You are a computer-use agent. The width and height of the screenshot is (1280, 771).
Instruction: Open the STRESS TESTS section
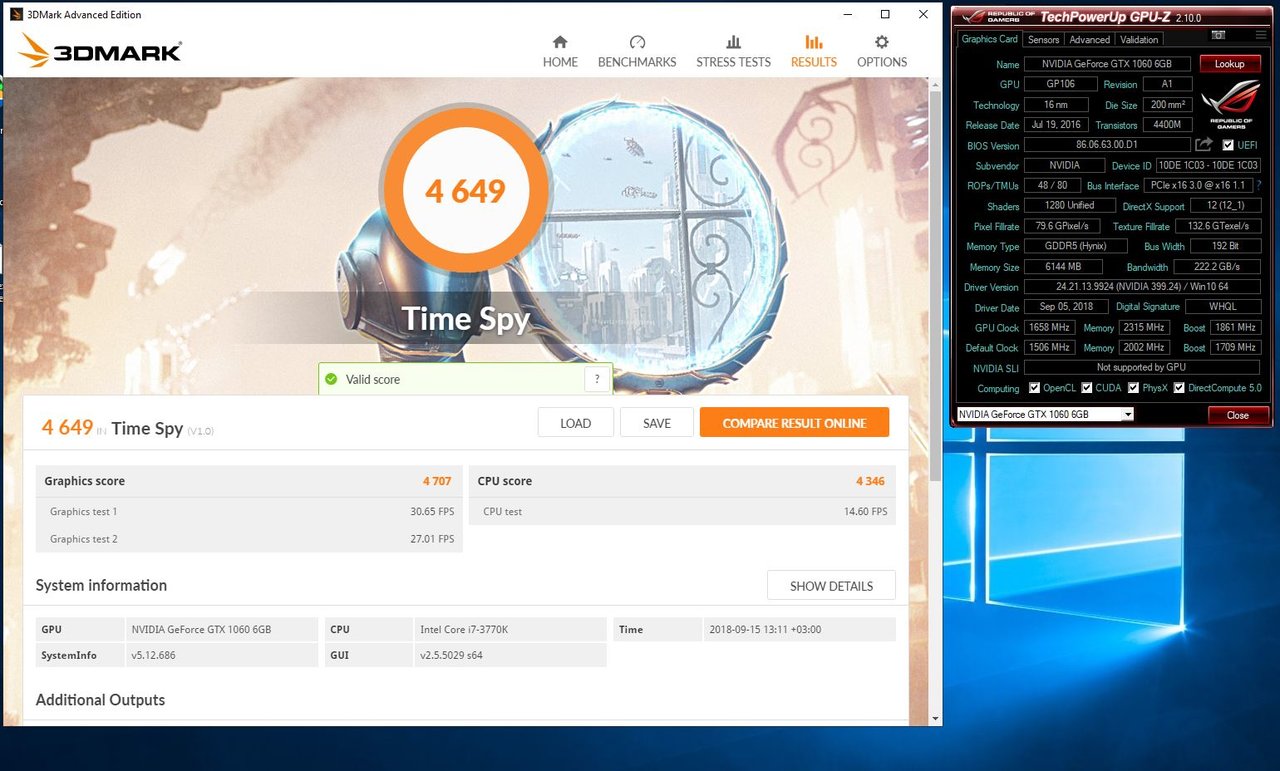click(733, 51)
